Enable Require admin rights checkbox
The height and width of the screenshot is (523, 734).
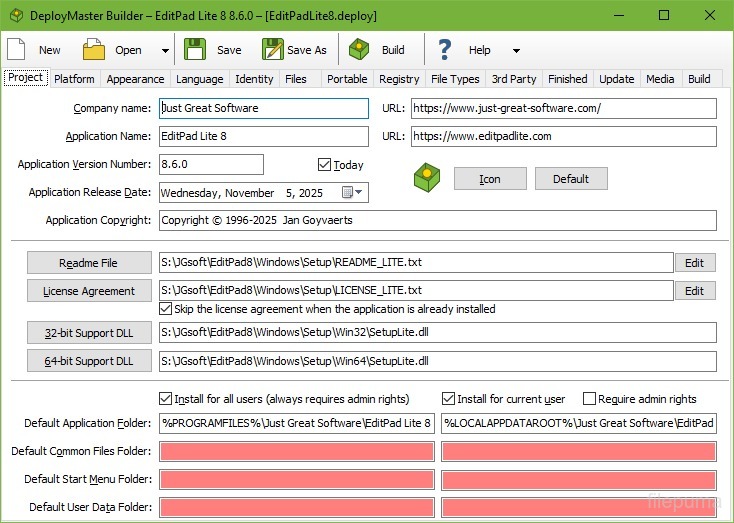(x=589, y=399)
